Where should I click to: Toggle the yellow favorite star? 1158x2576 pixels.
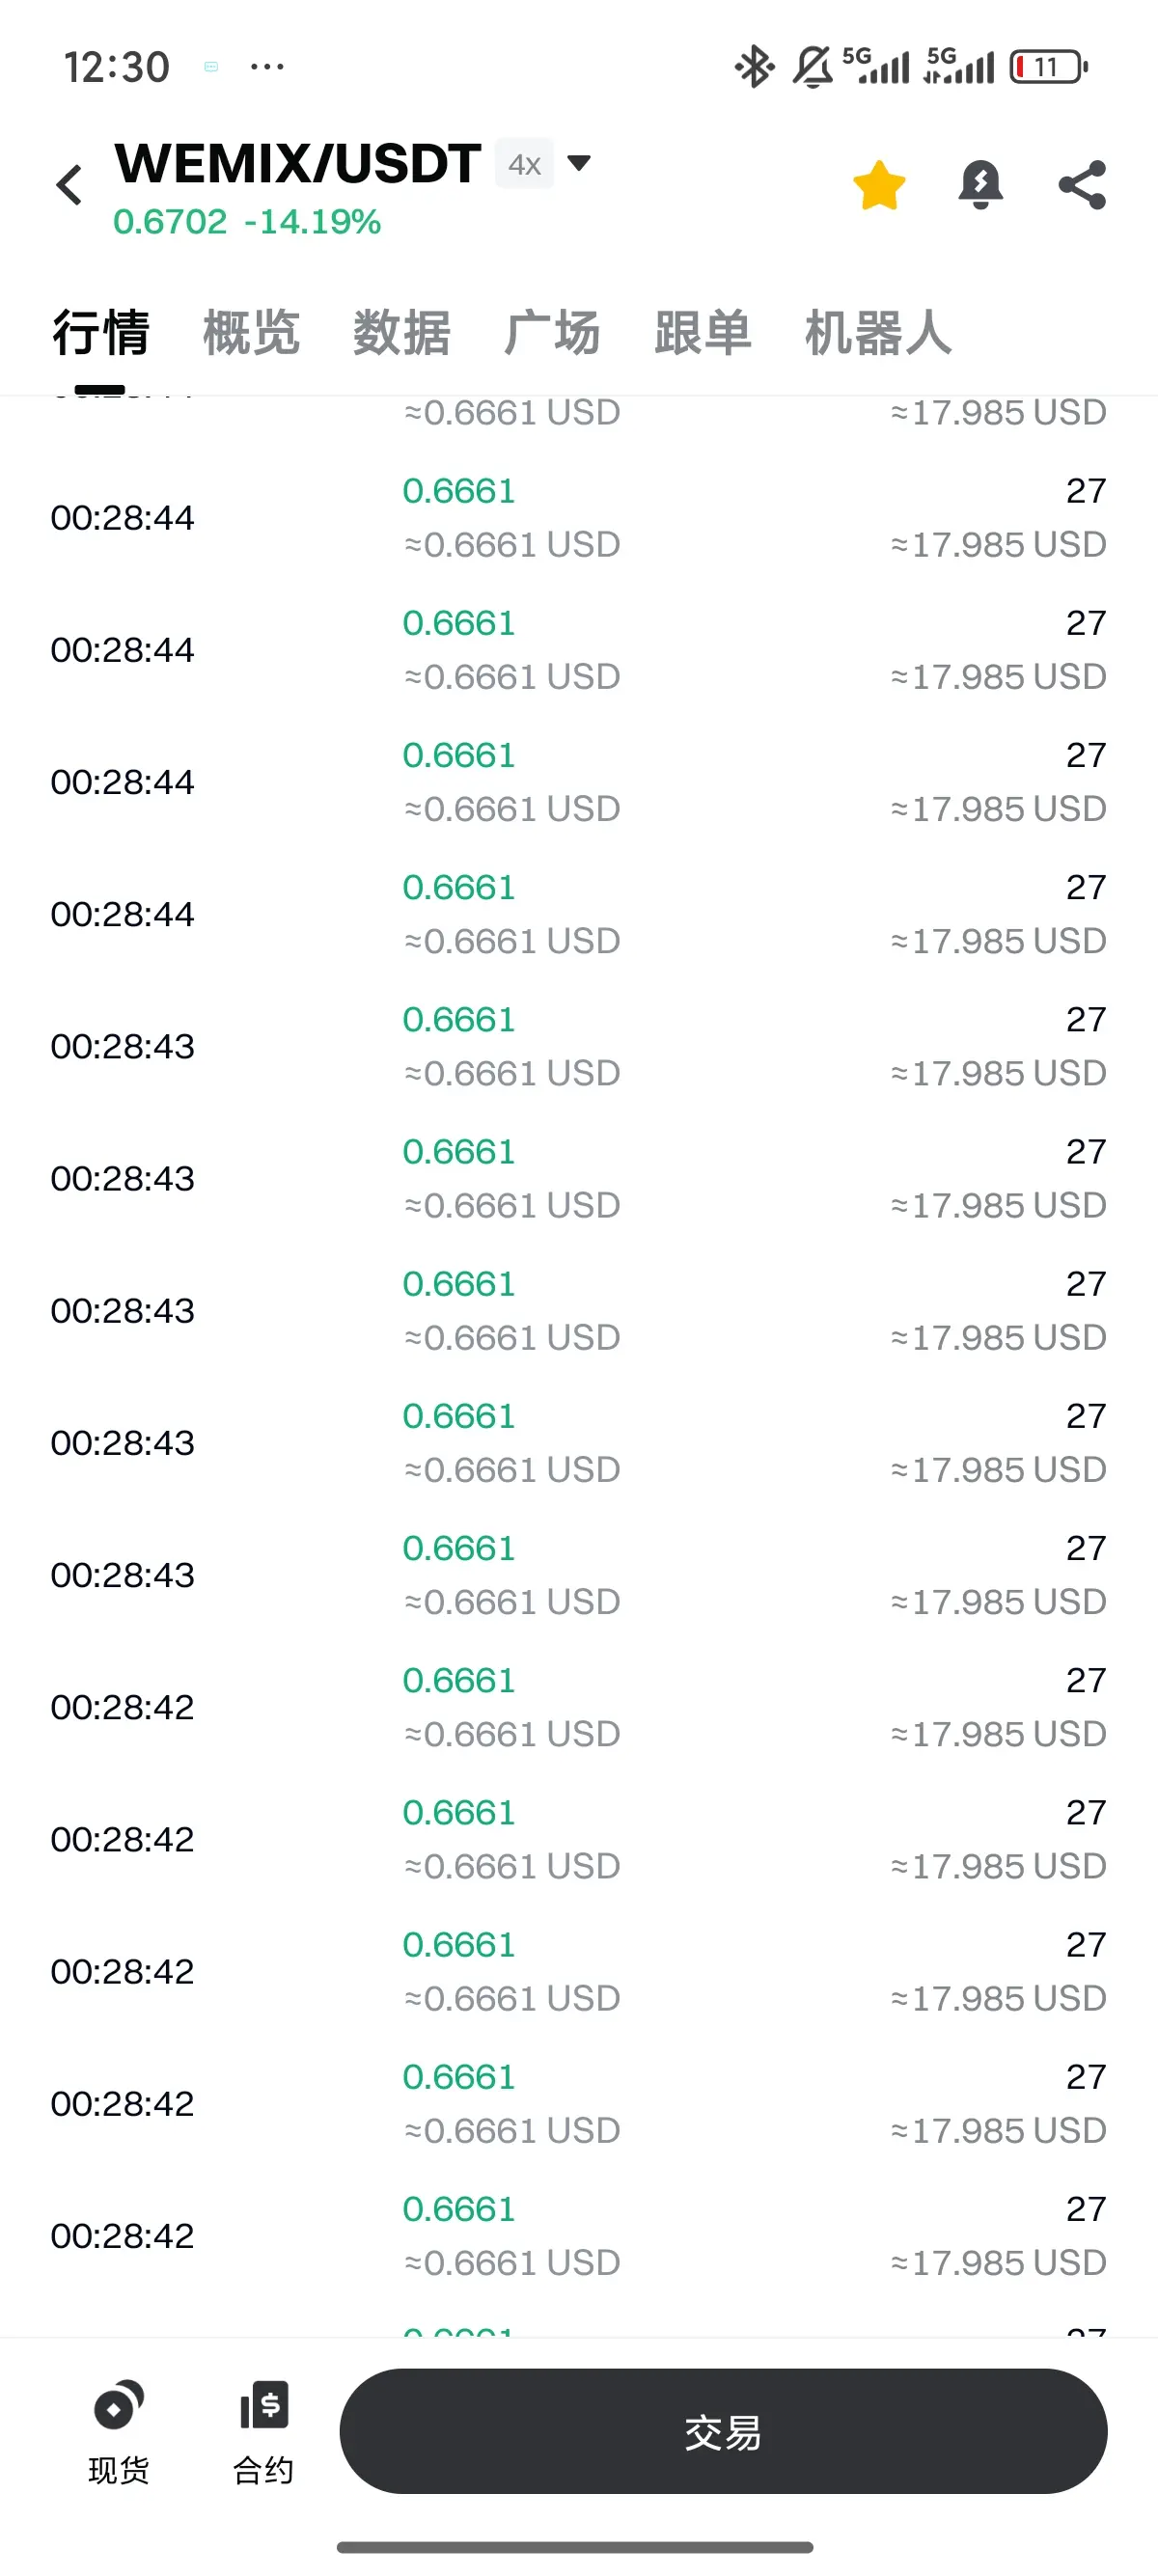point(879,185)
